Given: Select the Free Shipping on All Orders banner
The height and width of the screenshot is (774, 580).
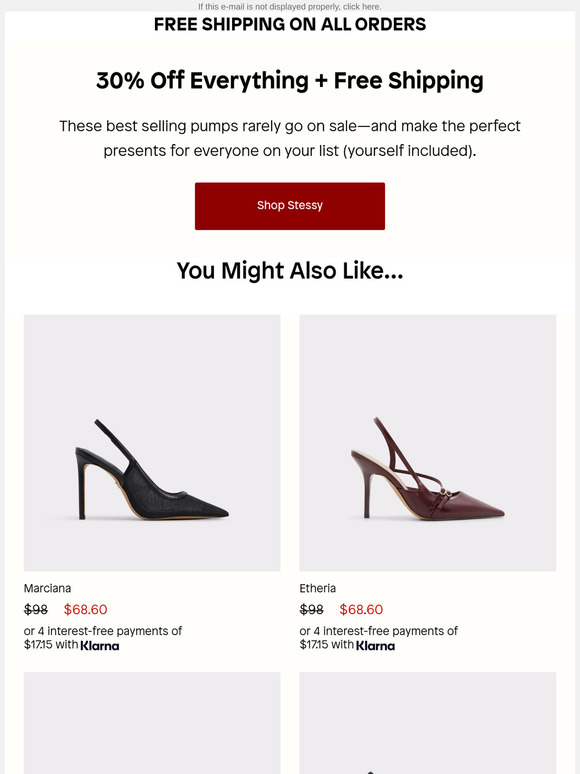Looking at the screenshot, I should click(290, 24).
